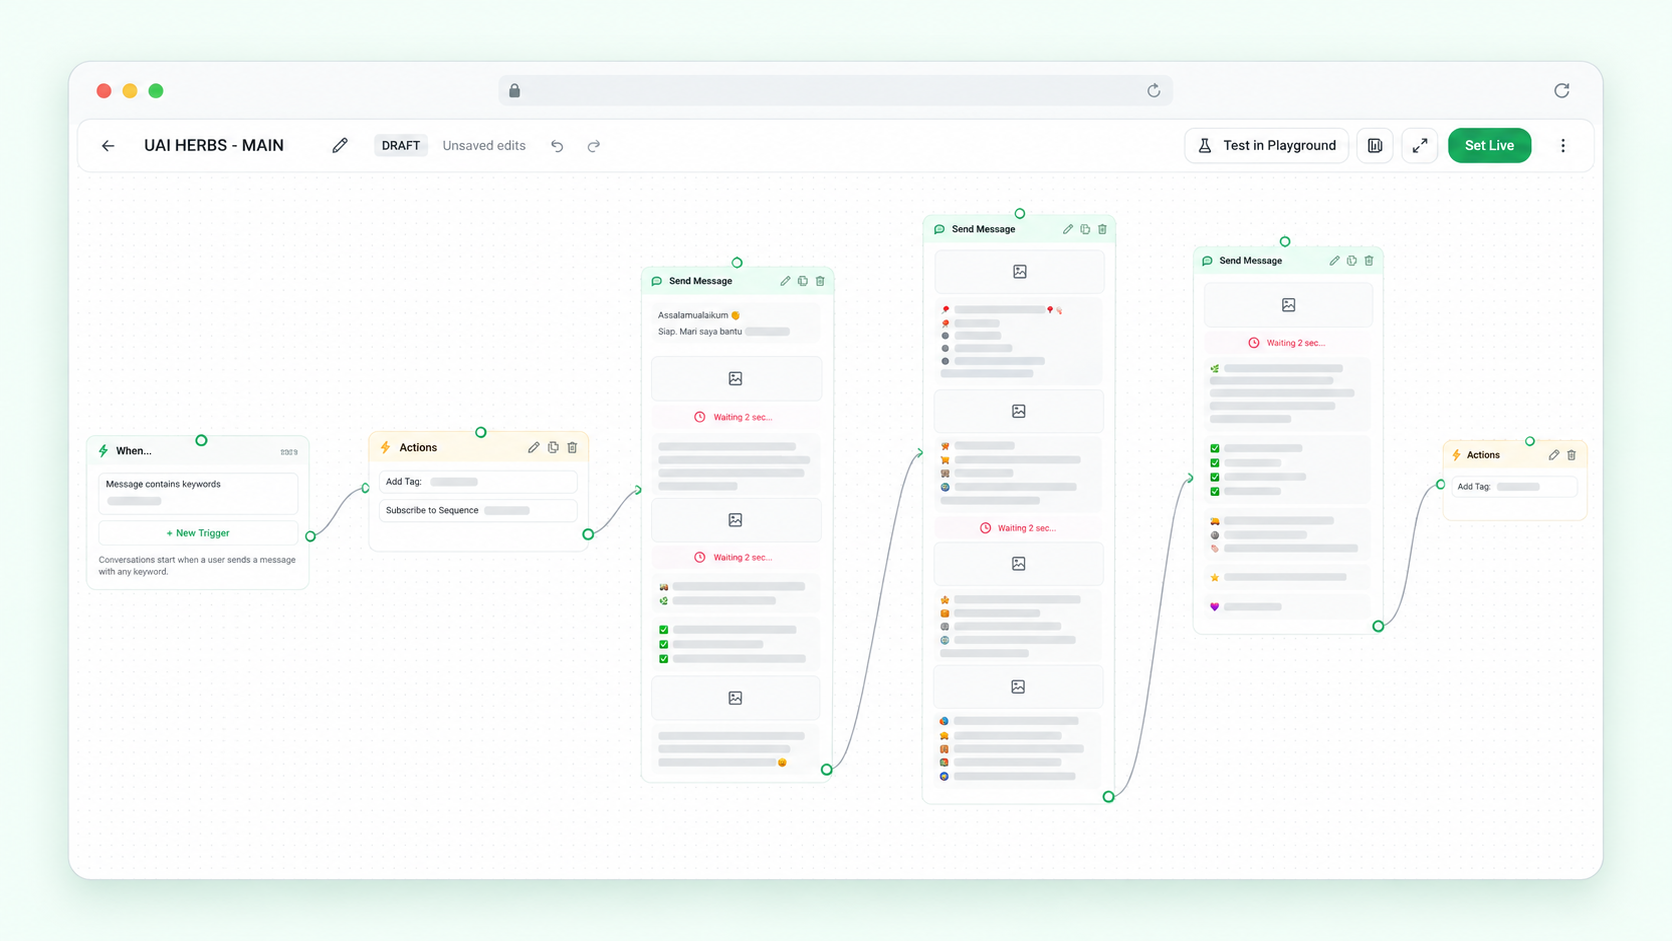This screenshot has height=941, width=1672.
Task: Edit the Send Message node linked to the final Actions node
Action: tap(1334, 261)
